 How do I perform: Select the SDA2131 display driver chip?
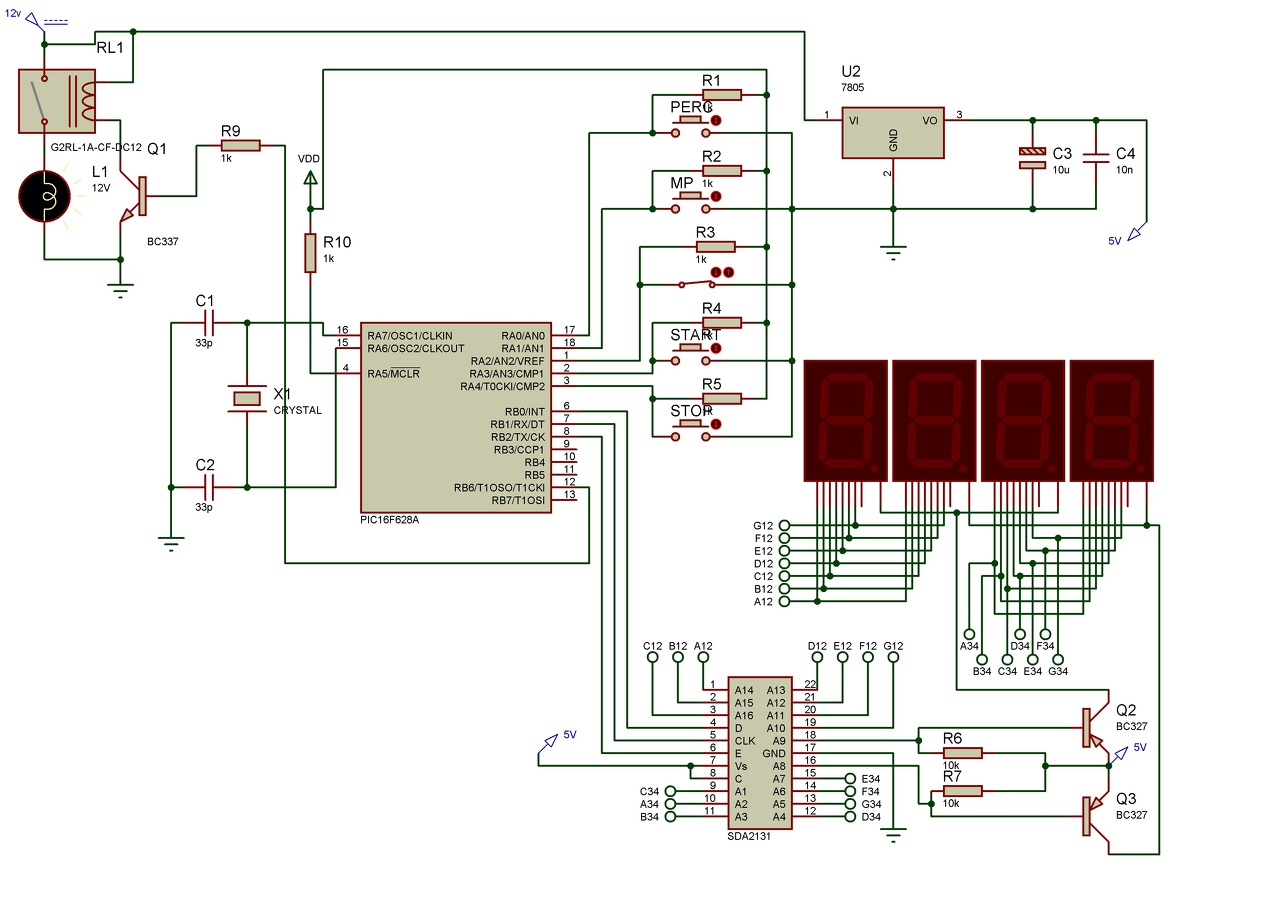pos(760,752)
